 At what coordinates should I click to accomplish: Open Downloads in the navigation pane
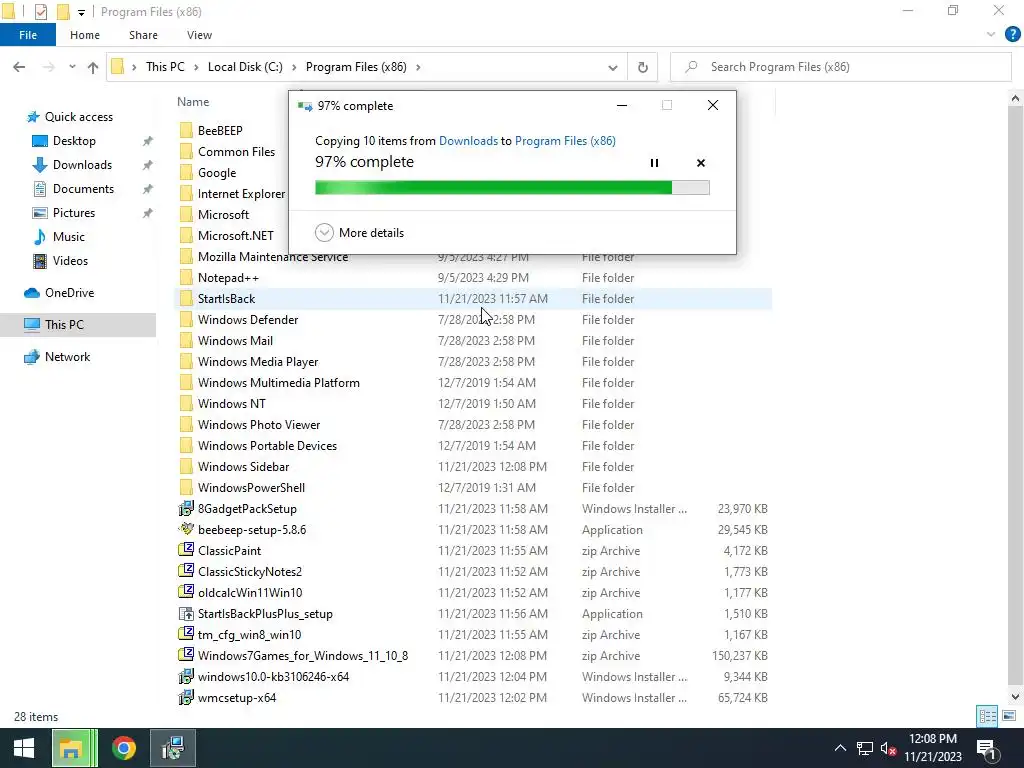coord(72,165)
